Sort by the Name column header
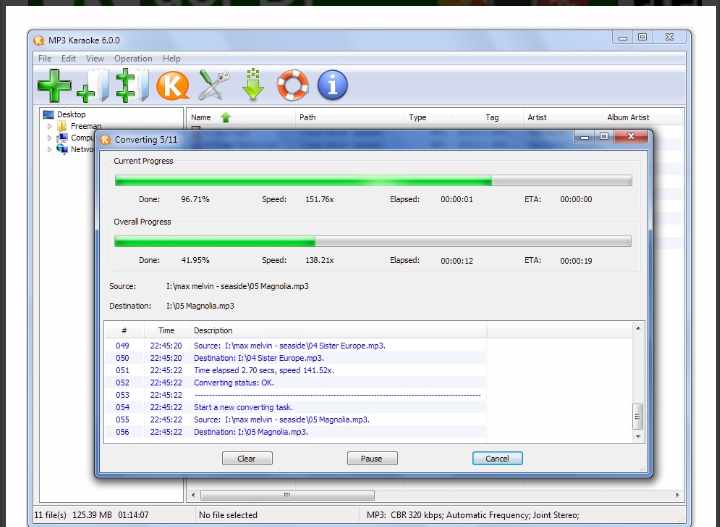The height and width of the screenshot is (527, 720). [201, 118]
